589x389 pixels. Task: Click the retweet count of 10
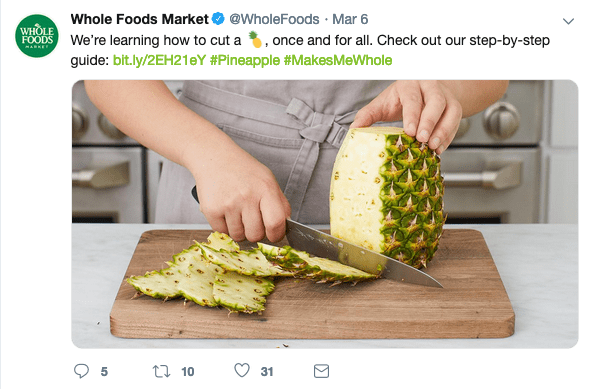tap(188, 372)
